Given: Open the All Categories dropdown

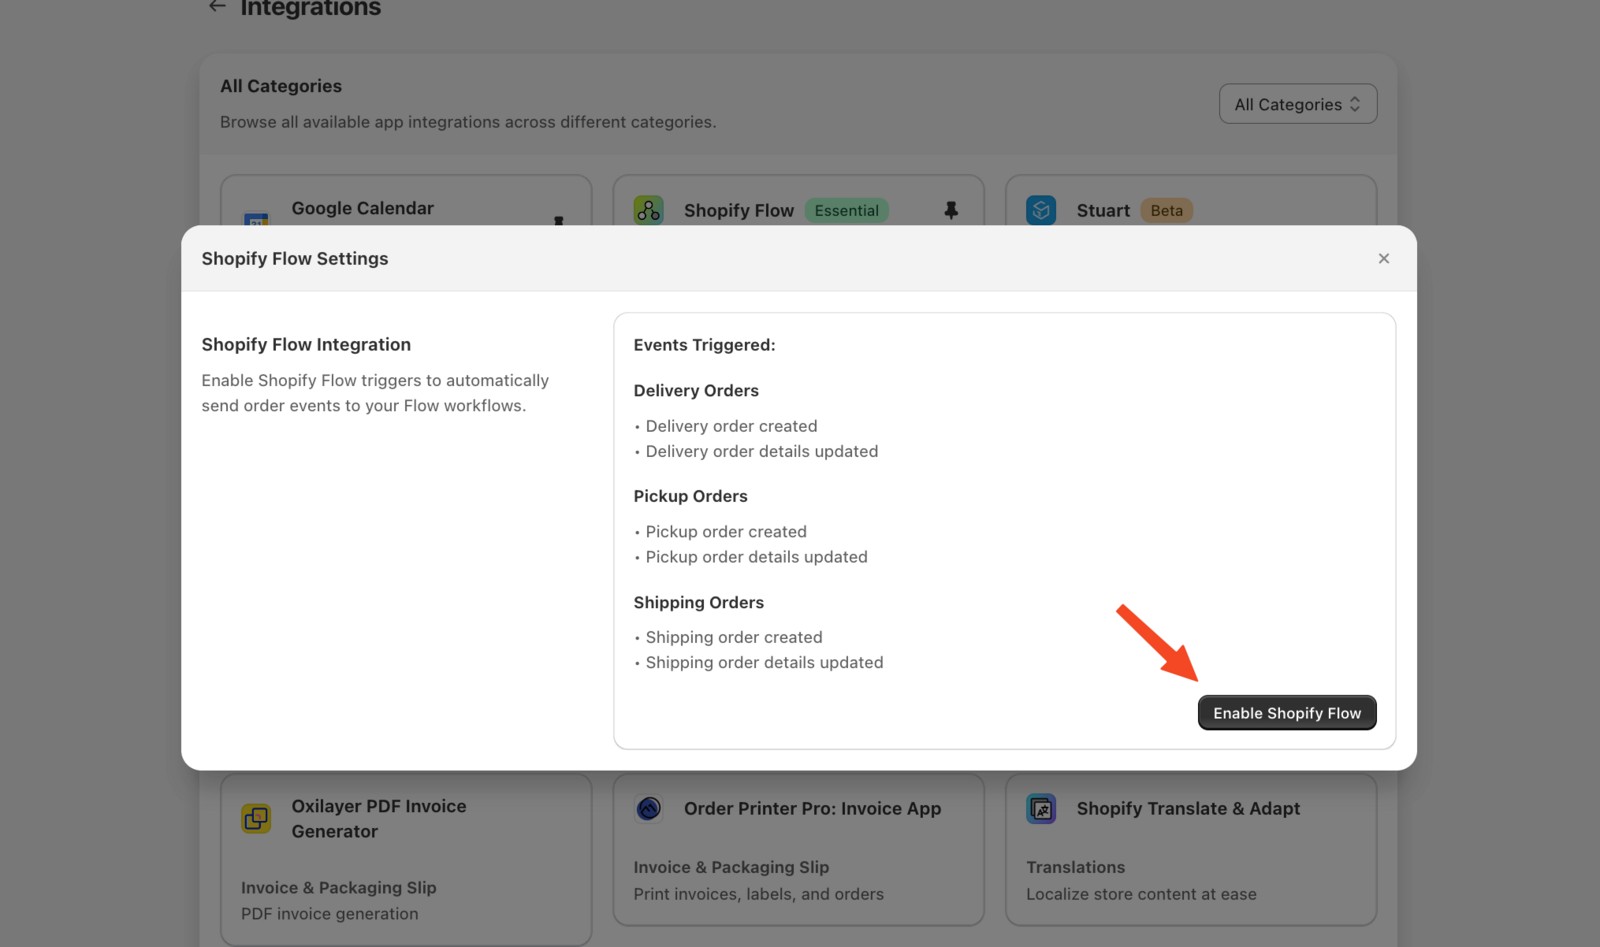Looking at the screenshot, I should coord(1298,104).
